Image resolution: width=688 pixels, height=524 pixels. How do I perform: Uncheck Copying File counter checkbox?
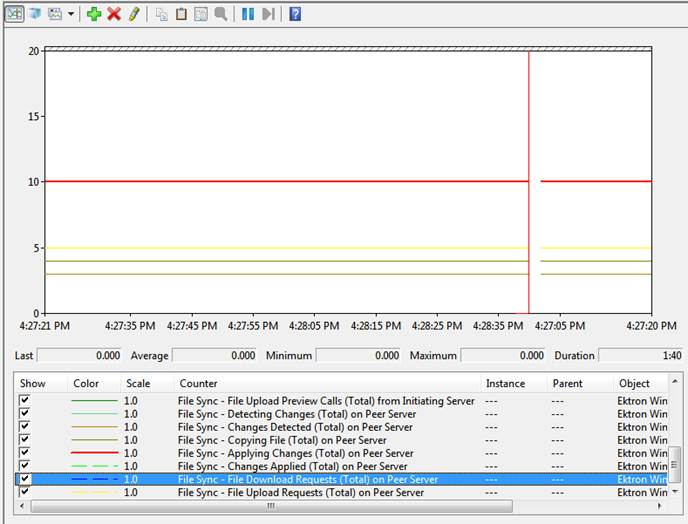click(25, 439)
